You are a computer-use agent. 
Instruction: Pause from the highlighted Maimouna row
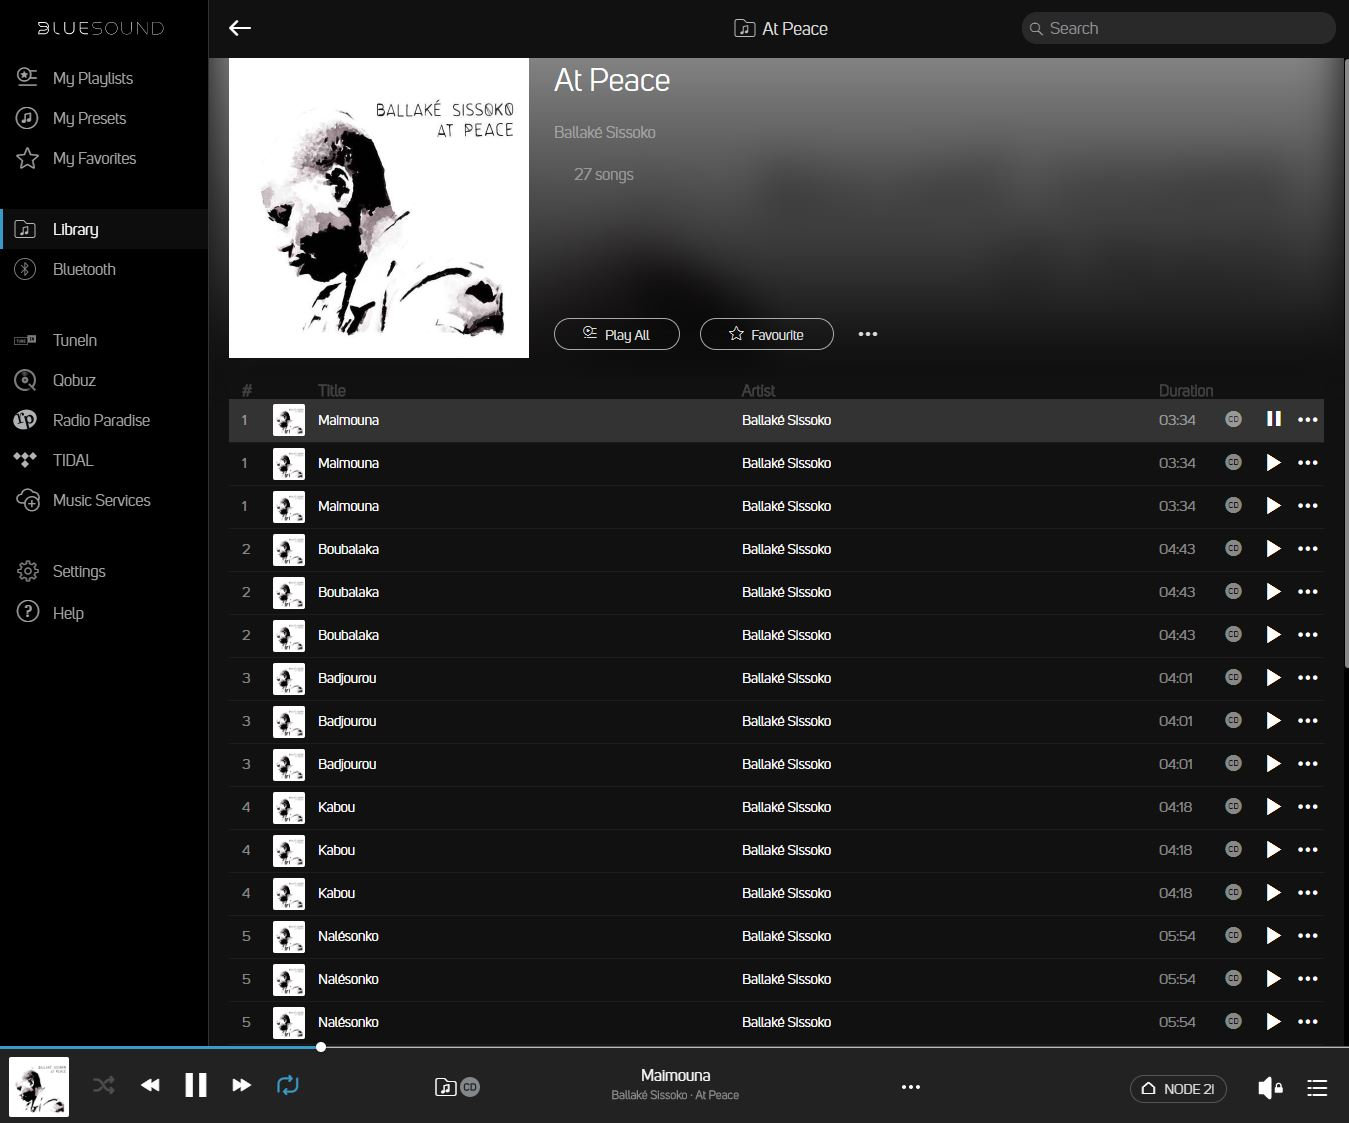[x=1273, y=419]
